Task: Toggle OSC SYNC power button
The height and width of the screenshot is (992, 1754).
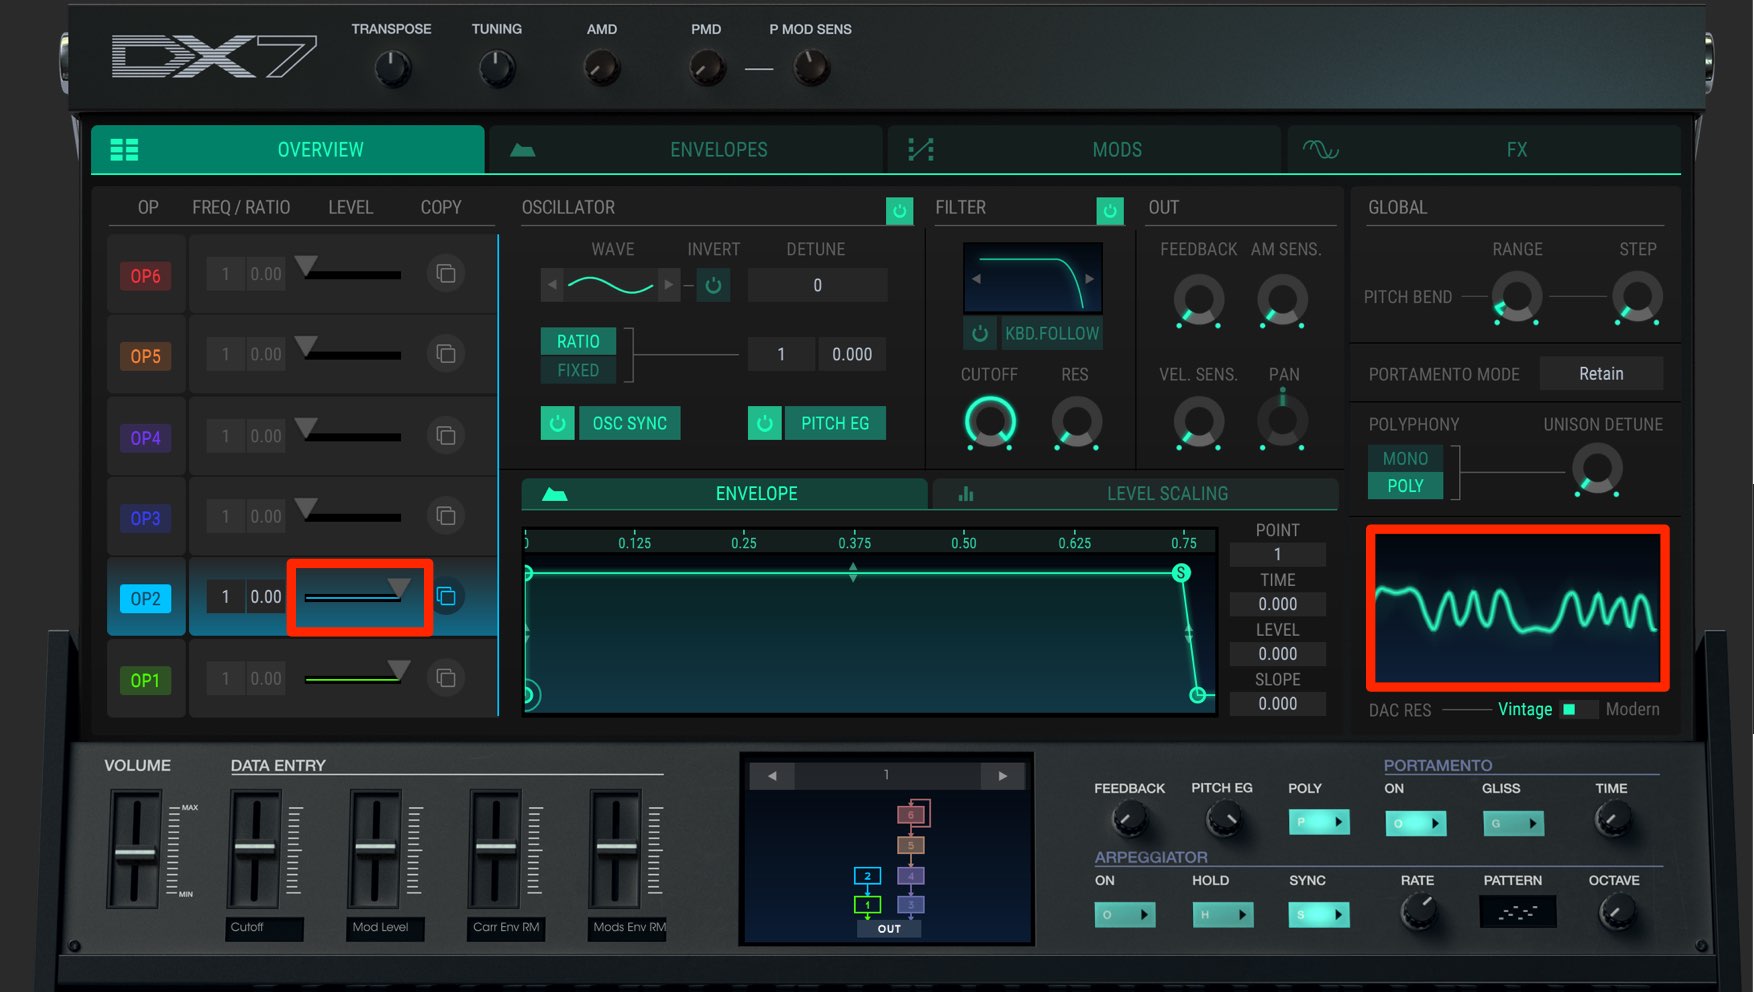Action: click(557, 423)
